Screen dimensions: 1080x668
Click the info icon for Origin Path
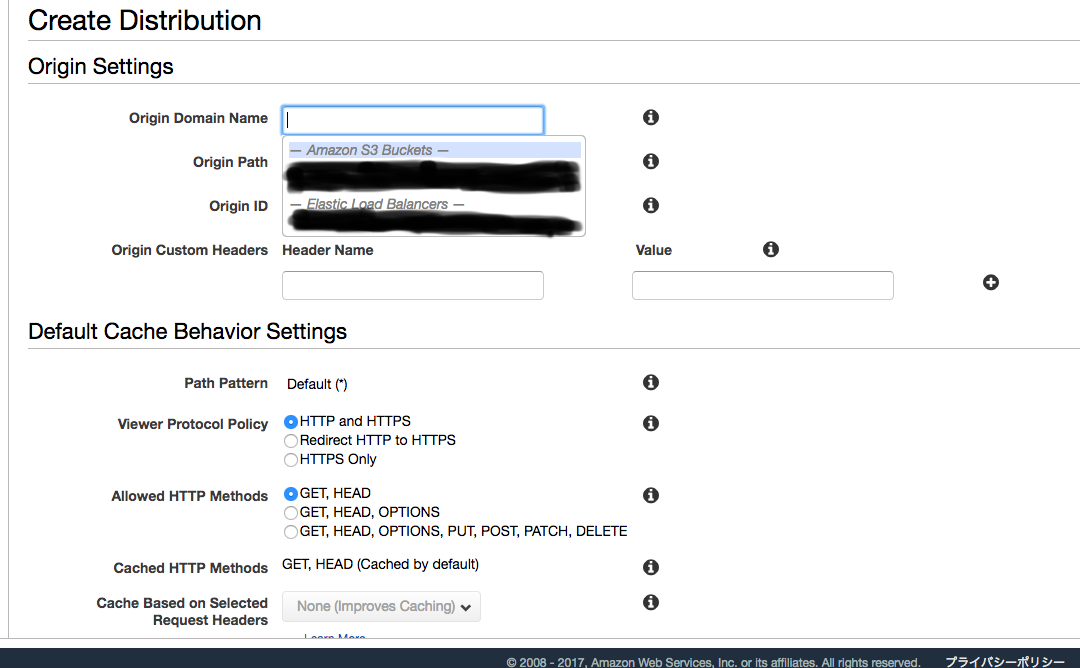pyautogui.click(x=651, y=161)
